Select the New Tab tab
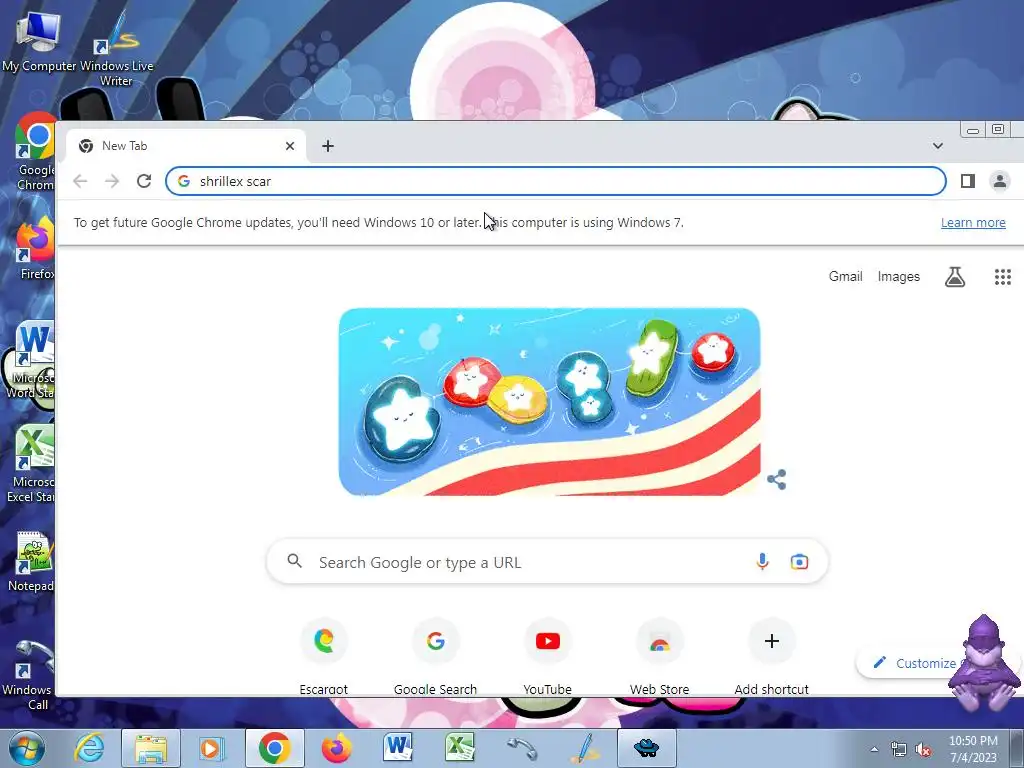Screen dimensions: 1024x768 [186, 146]
